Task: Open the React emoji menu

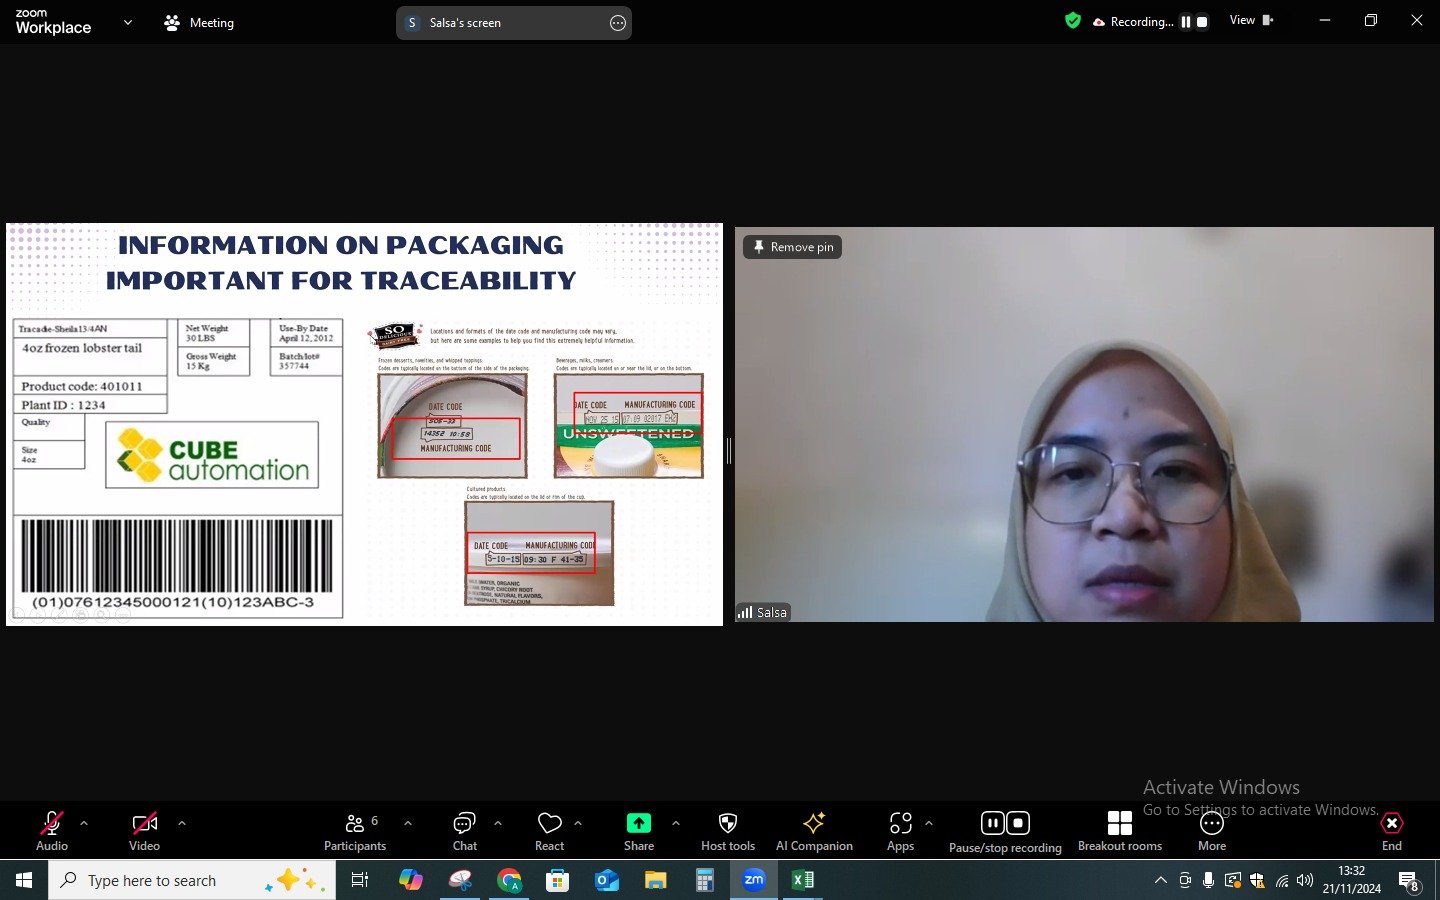Action: click(549, 831)
